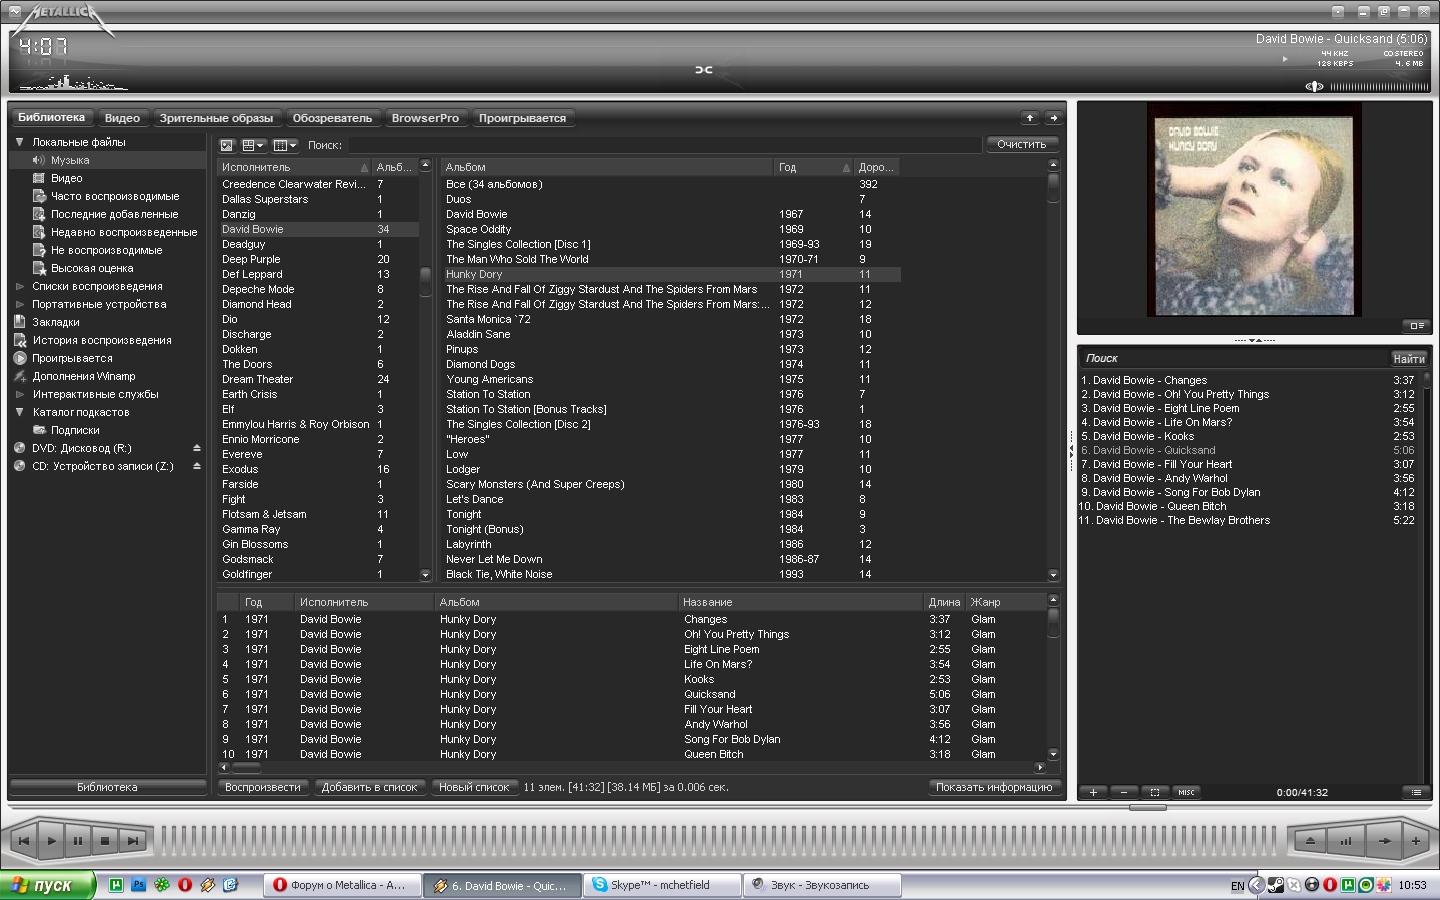
Task: Open the equalizer bars button
Action: 1346,841
